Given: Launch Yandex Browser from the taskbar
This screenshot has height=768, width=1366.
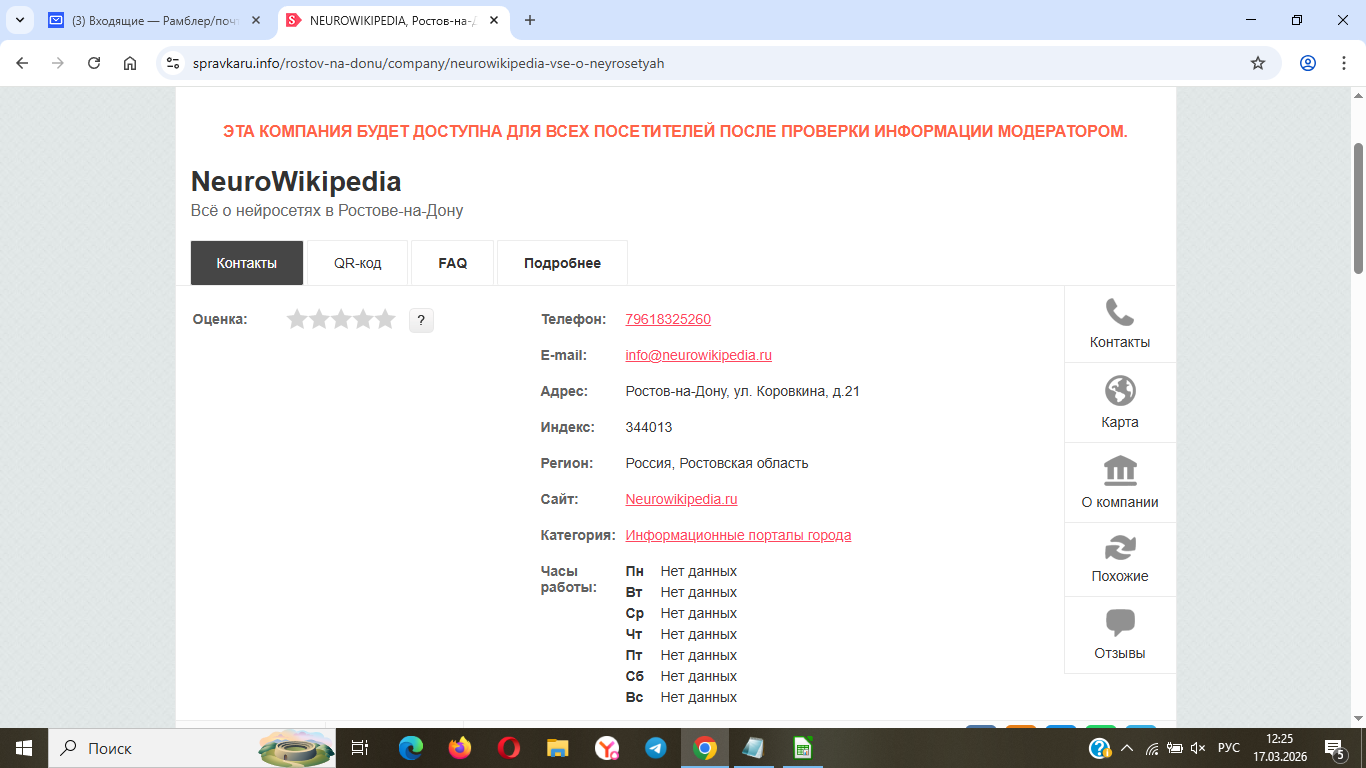Looking at the screenshot, I should (x=607, y=748).
